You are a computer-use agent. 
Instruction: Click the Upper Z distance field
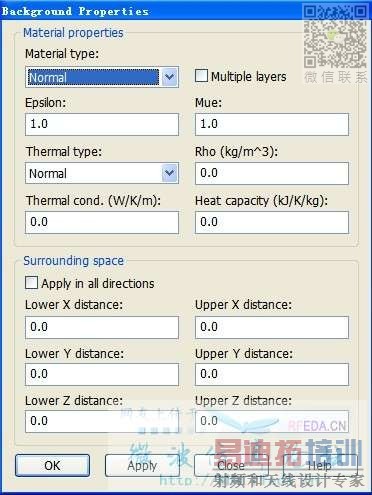[x=272, y=421]
